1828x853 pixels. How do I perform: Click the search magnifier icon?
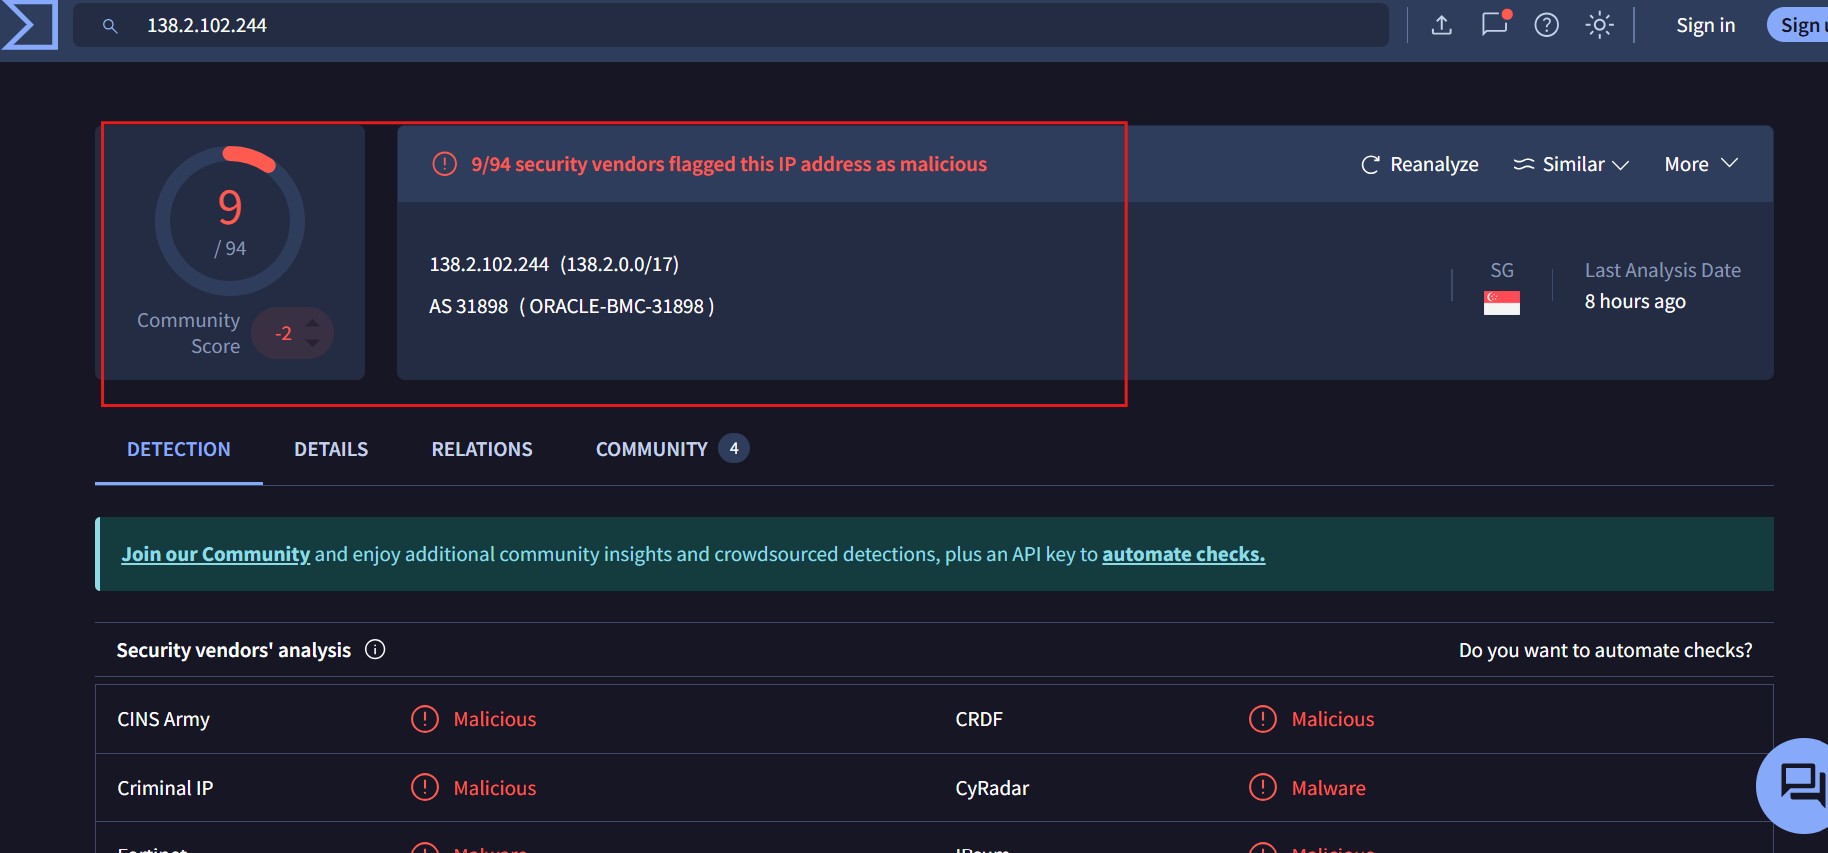pyautogui.click(x=110, y=26)
